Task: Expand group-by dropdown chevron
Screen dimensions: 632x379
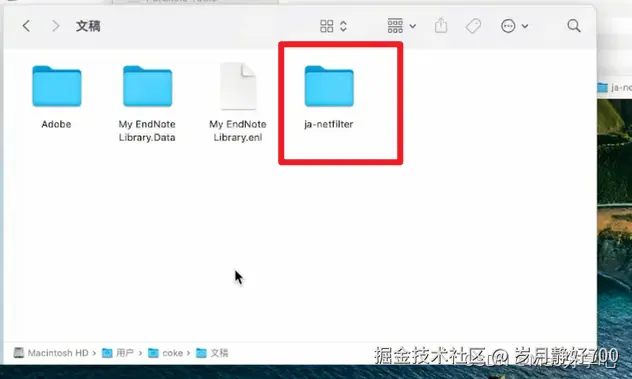Action: pyautogui.click(x=413, y=26)
